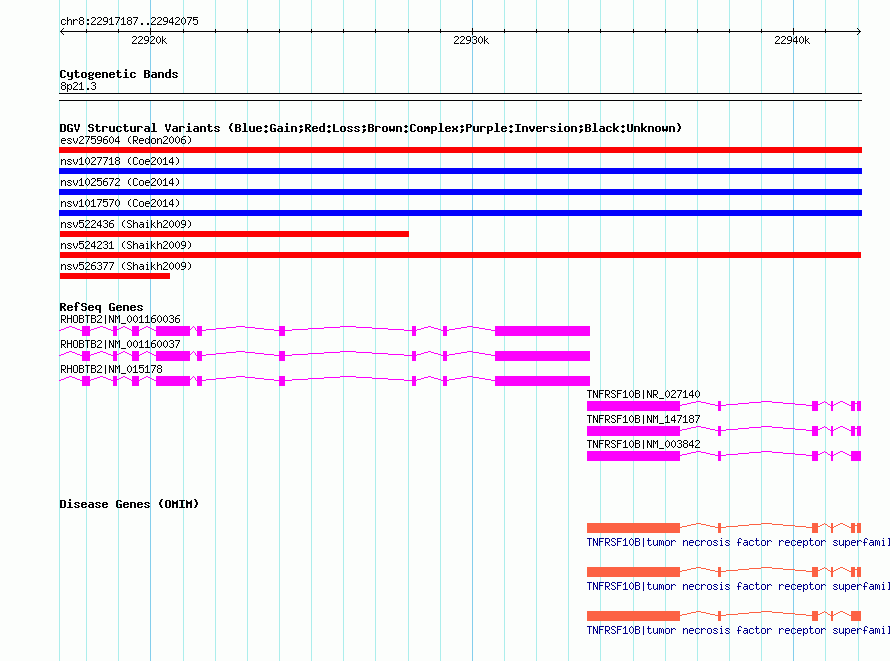This screenshot has height=661, width=890.
Task: Click the 22940k ruler label
Action: pyautogui.click(x=792, y=40)
